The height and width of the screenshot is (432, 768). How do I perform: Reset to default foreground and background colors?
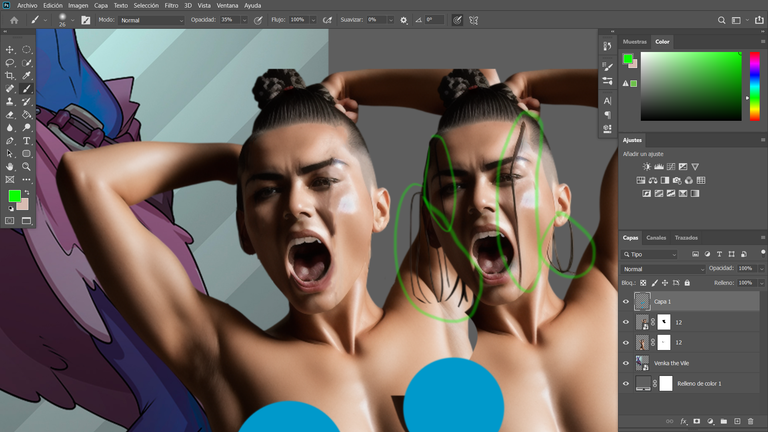(x=11, y=209)
